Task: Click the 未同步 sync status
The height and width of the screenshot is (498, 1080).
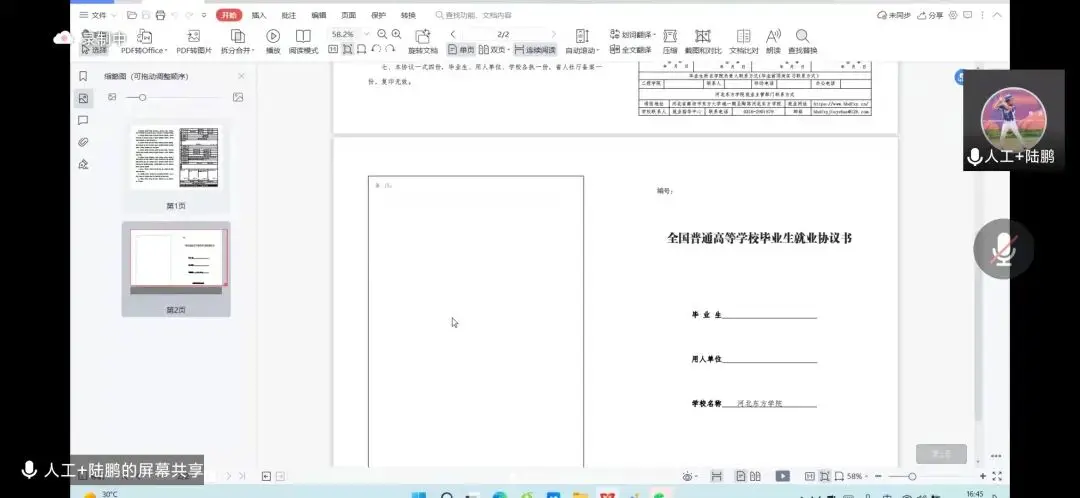Action: (x=893, y=14)
